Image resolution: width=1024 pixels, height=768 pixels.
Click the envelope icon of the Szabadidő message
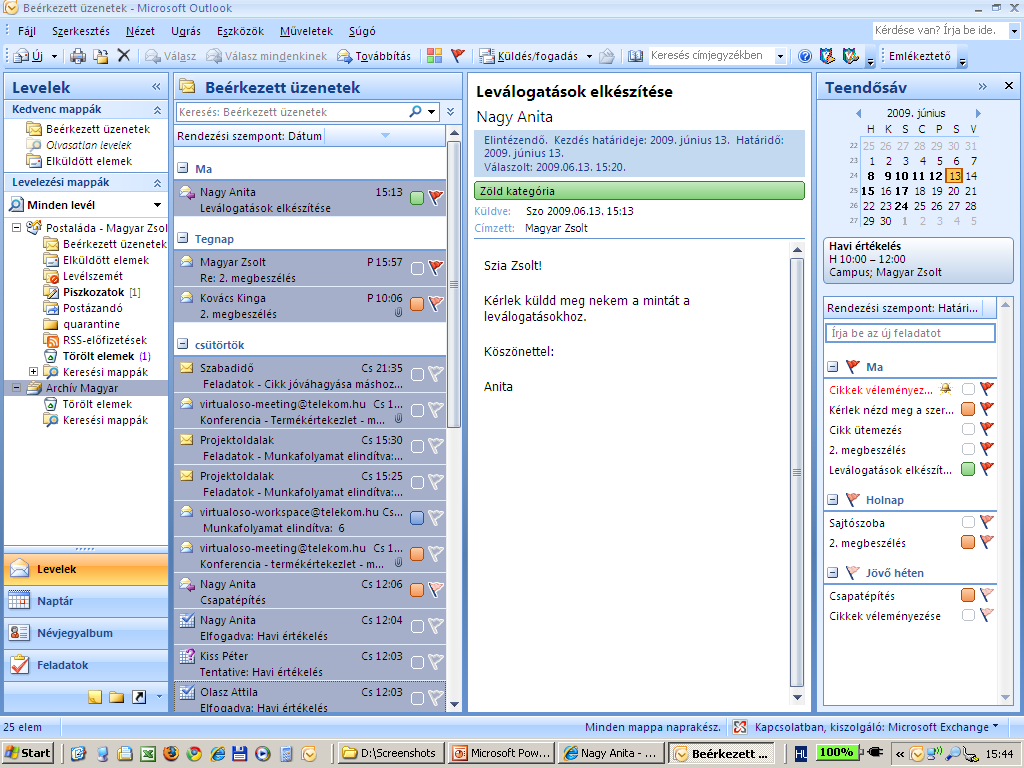coord(187,368)
